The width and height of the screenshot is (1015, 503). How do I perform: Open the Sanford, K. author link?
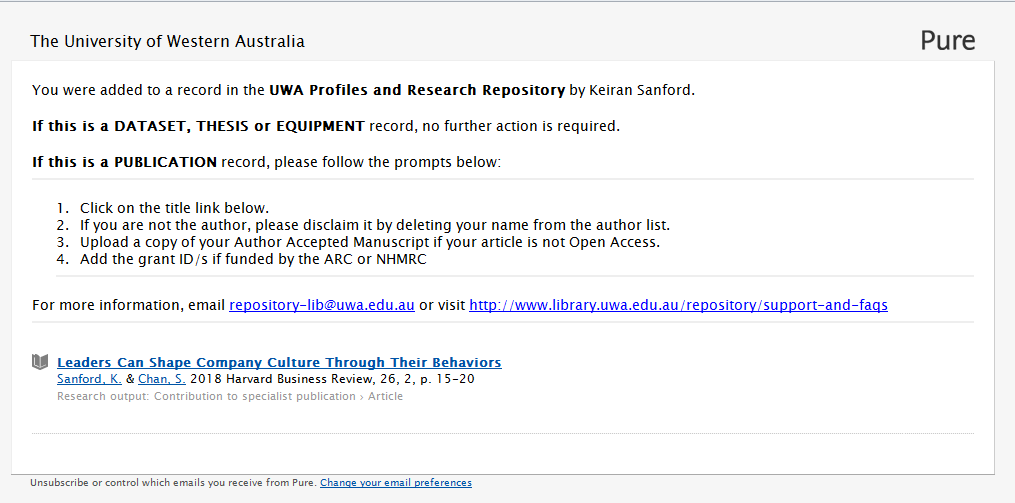89,380
